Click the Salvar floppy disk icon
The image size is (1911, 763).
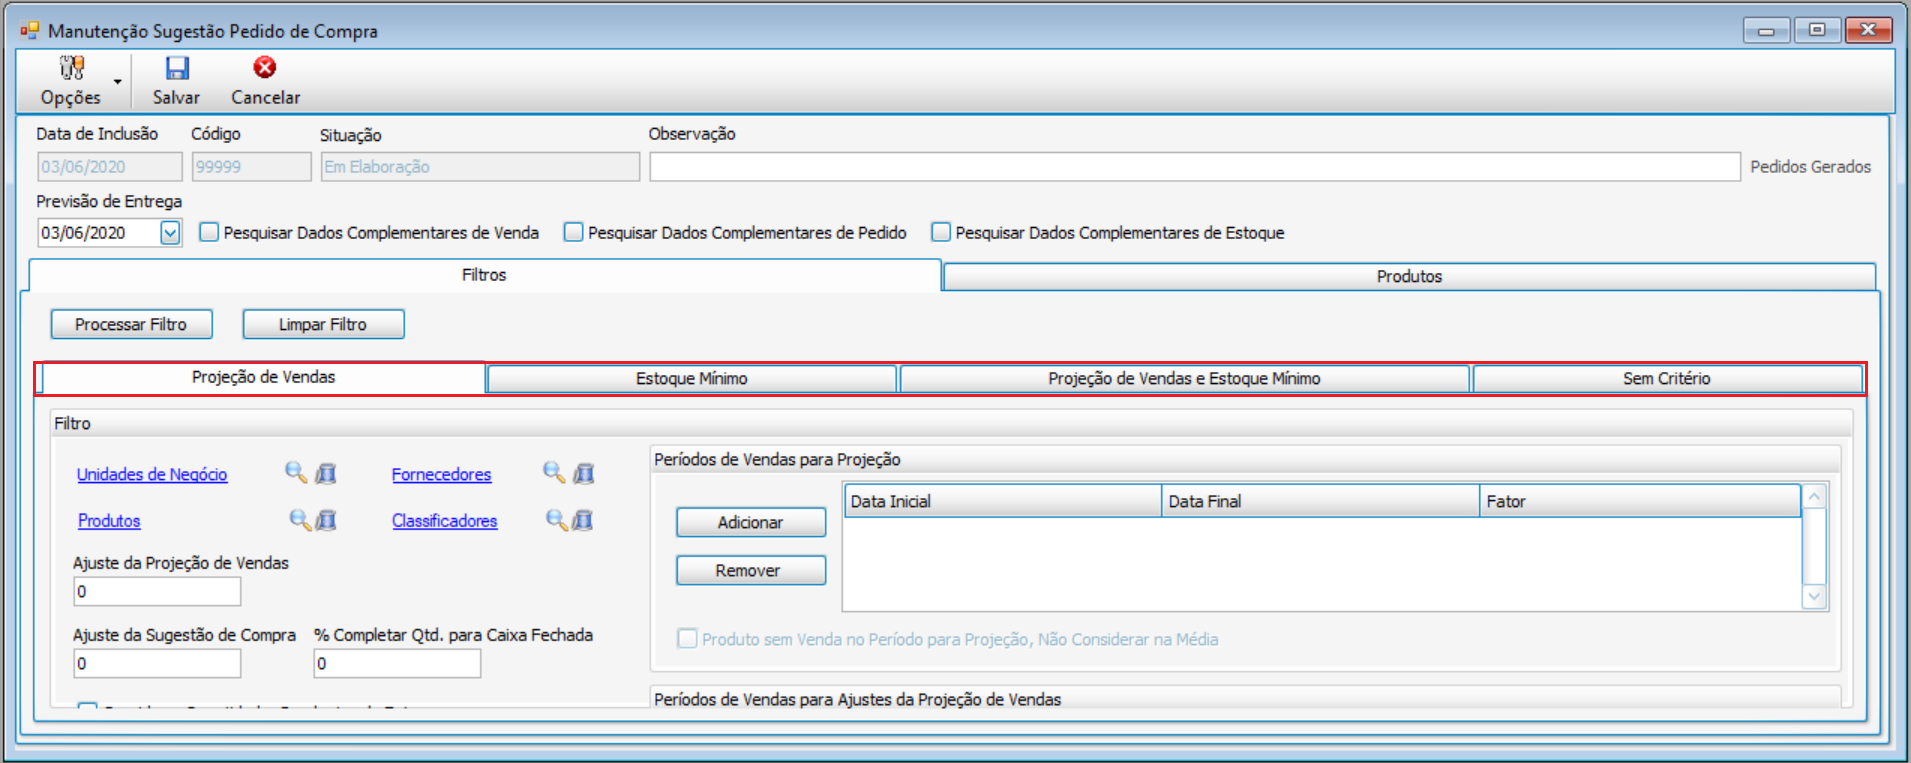coord(177,68)
